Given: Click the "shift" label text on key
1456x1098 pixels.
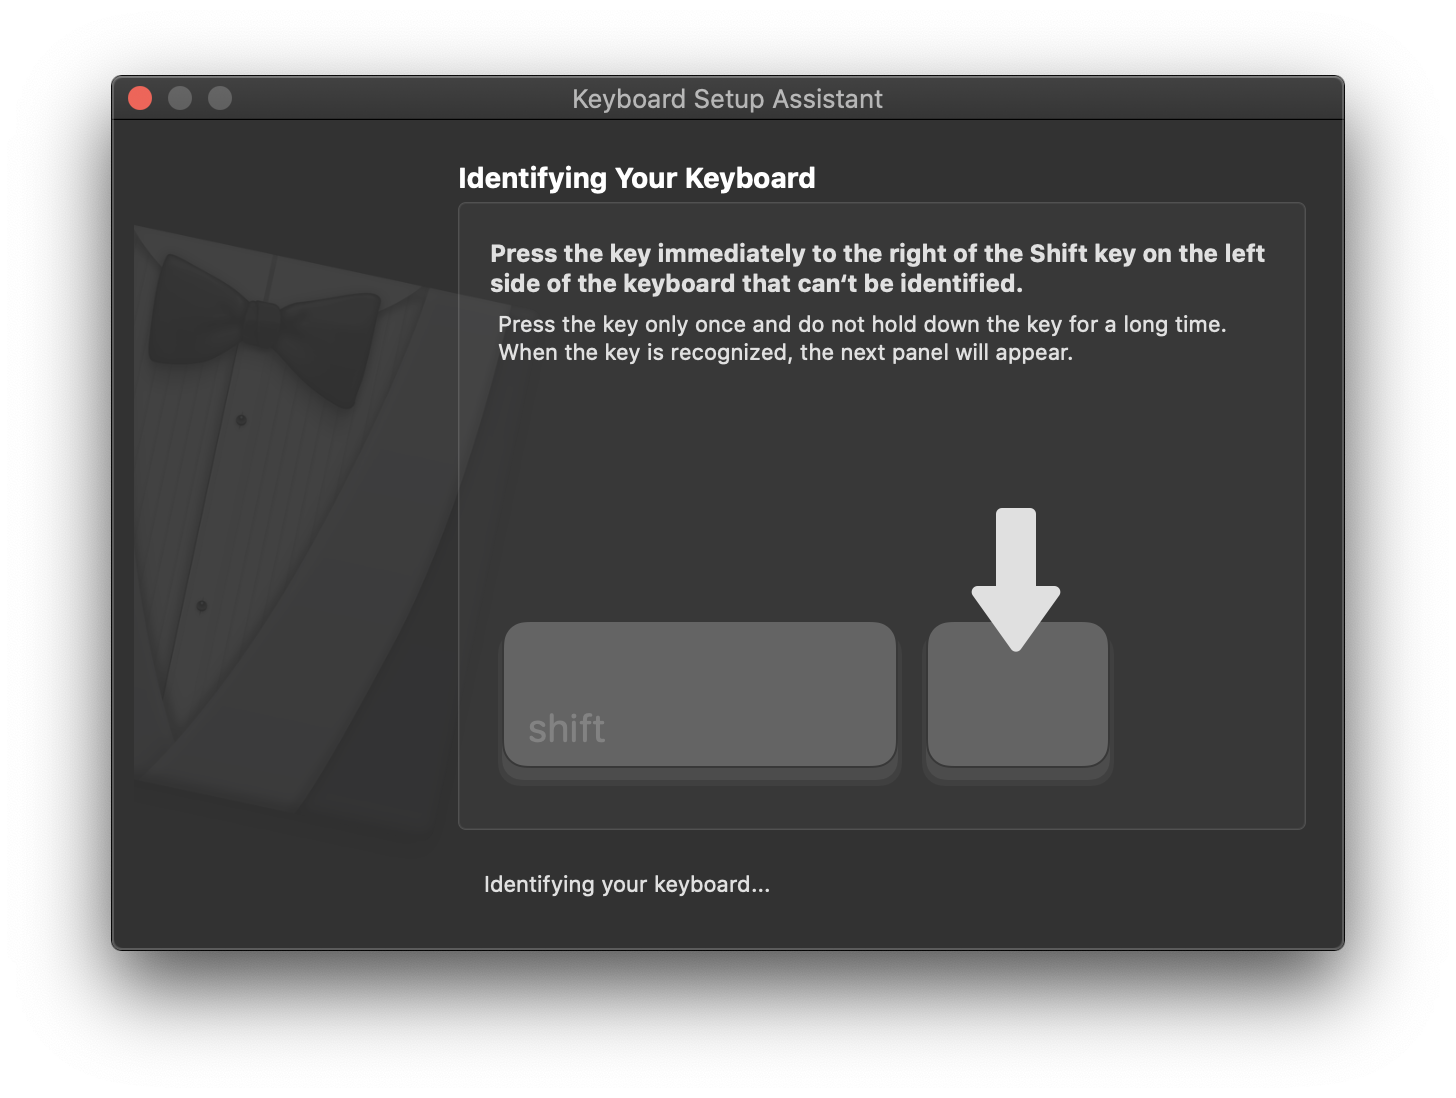Looking at the screenshot, I should coord(566,729).
